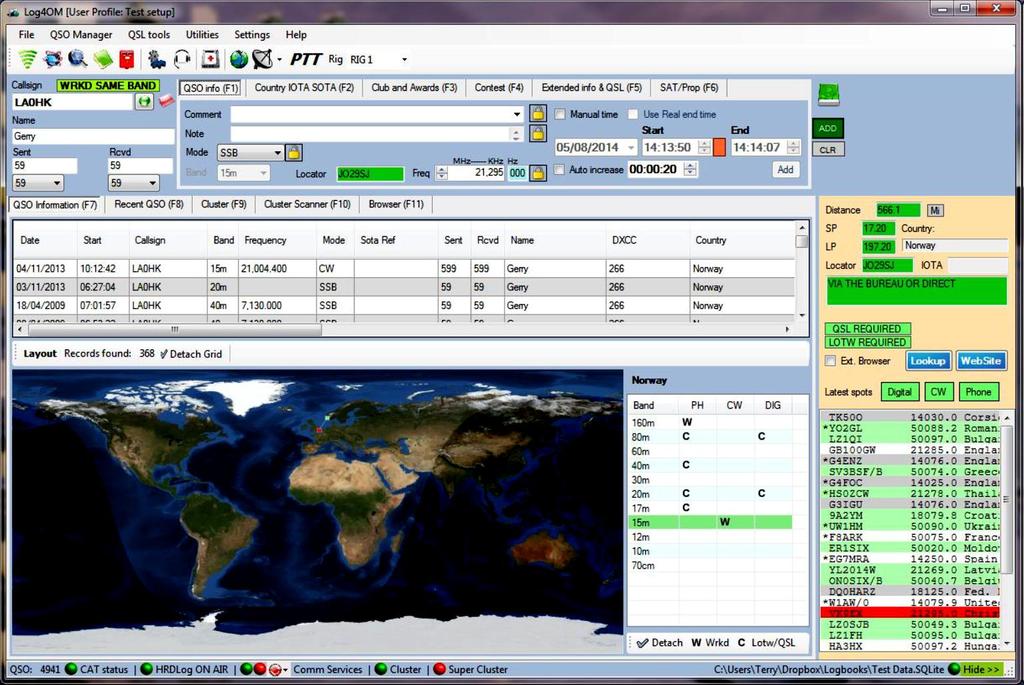Click Hide >> in the status bar
Viewport: 1024px width, 685px height.
[x=981, y=669]
